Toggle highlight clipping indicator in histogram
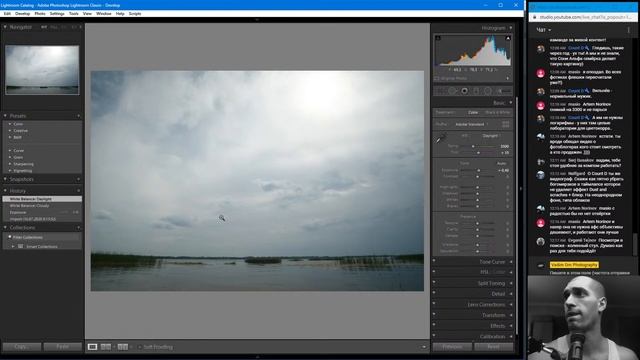This screenshot has width=640, height=360. [508, 38]
